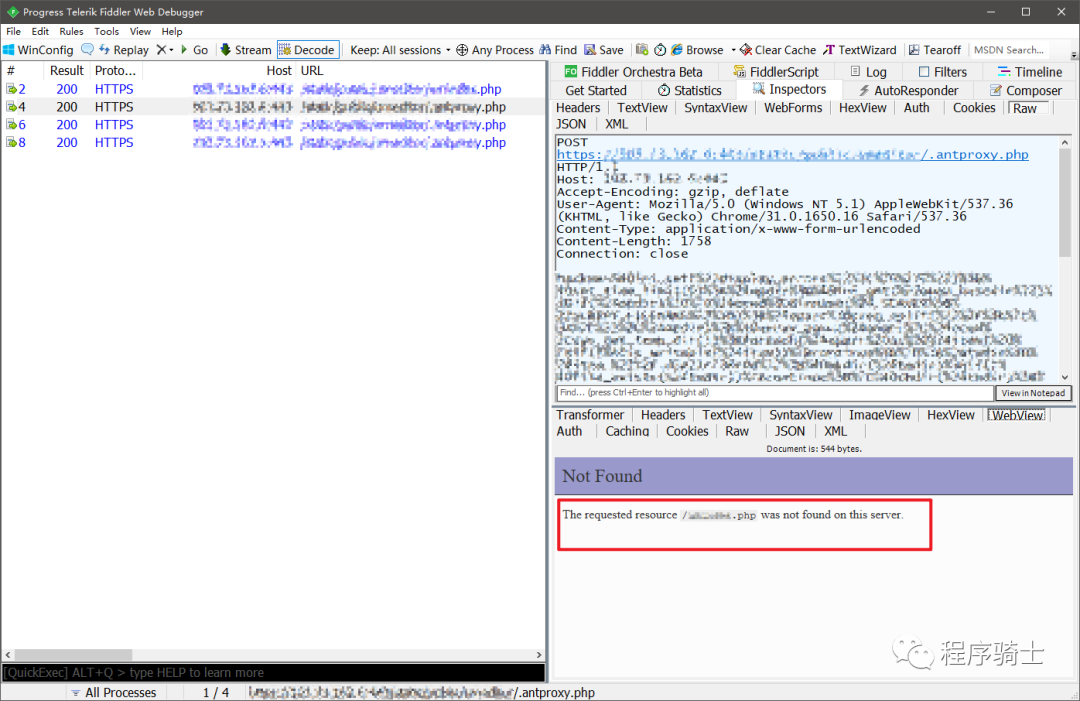This screenshot has width=1080, height=701.
Task: Open response Transformer tab
Action: pos(590,415)
